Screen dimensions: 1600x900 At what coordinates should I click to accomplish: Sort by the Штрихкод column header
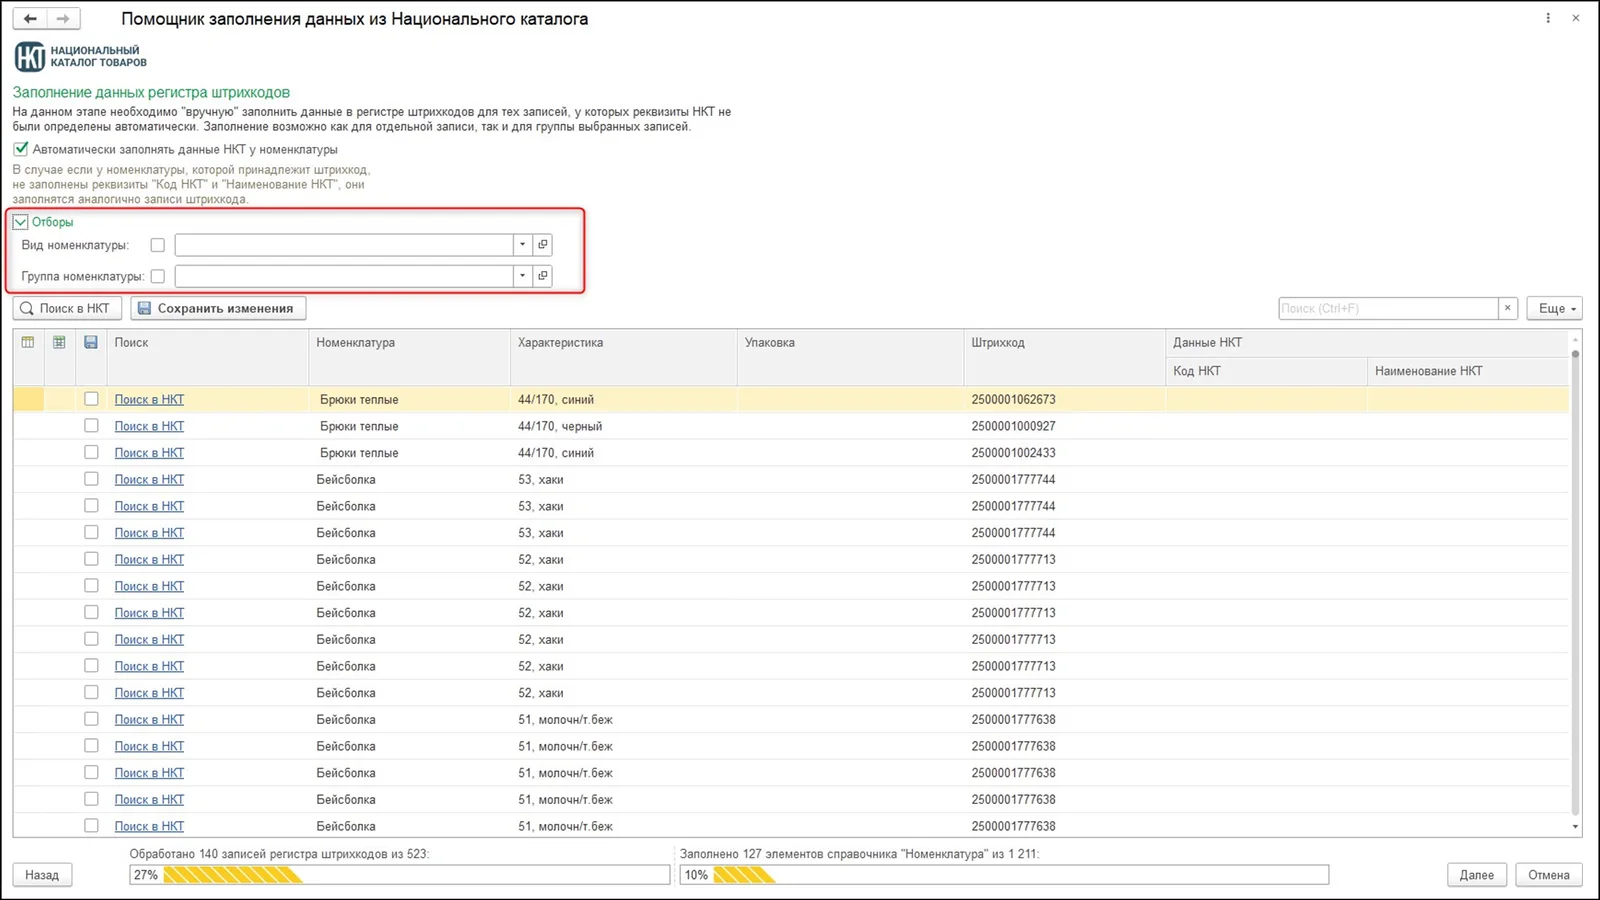tap(1064, 357)
